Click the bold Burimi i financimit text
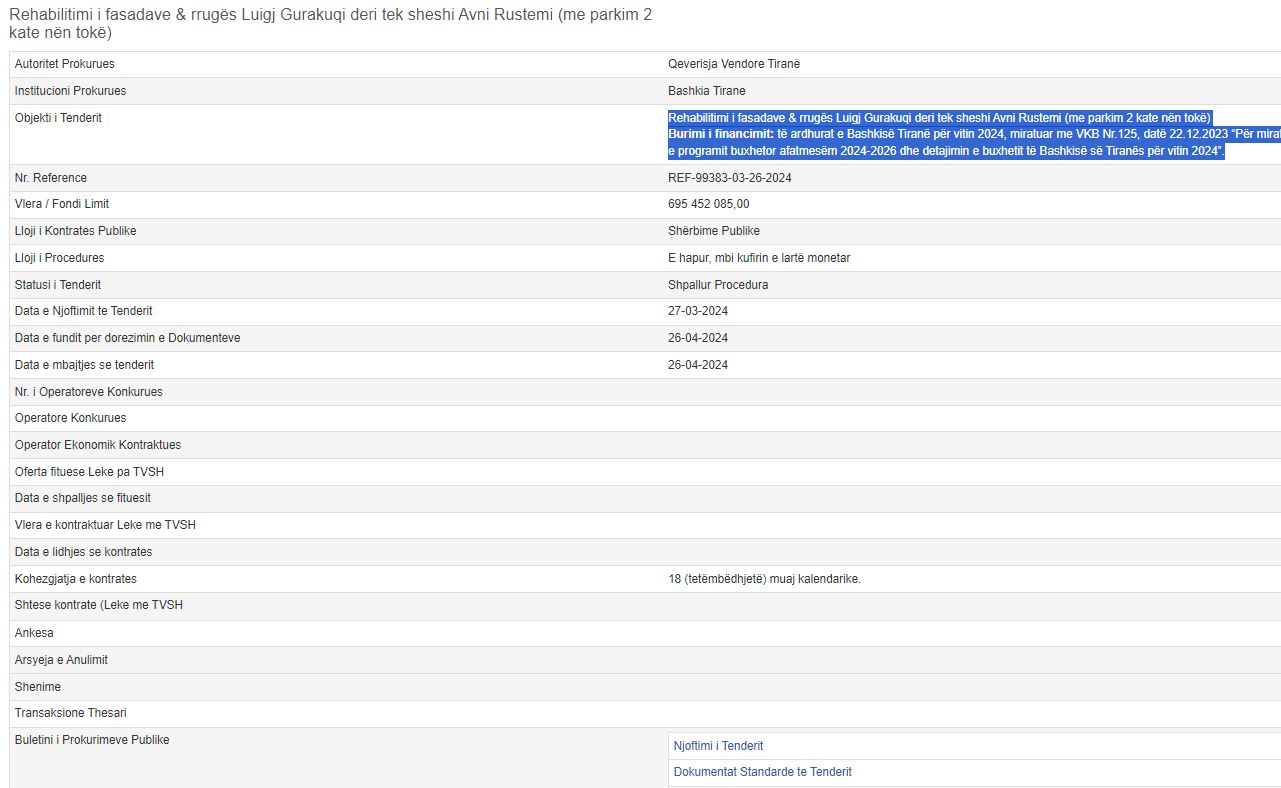The image size is (1281, 788). point(720,134)
